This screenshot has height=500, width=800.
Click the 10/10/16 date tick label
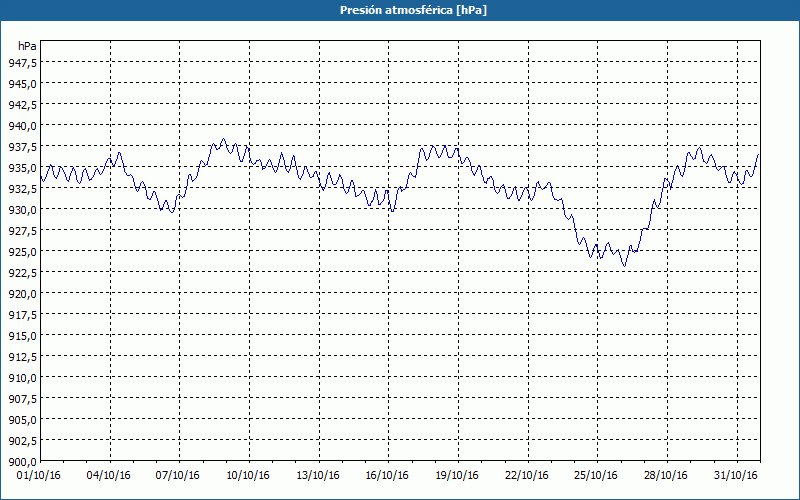coord(248,475)
